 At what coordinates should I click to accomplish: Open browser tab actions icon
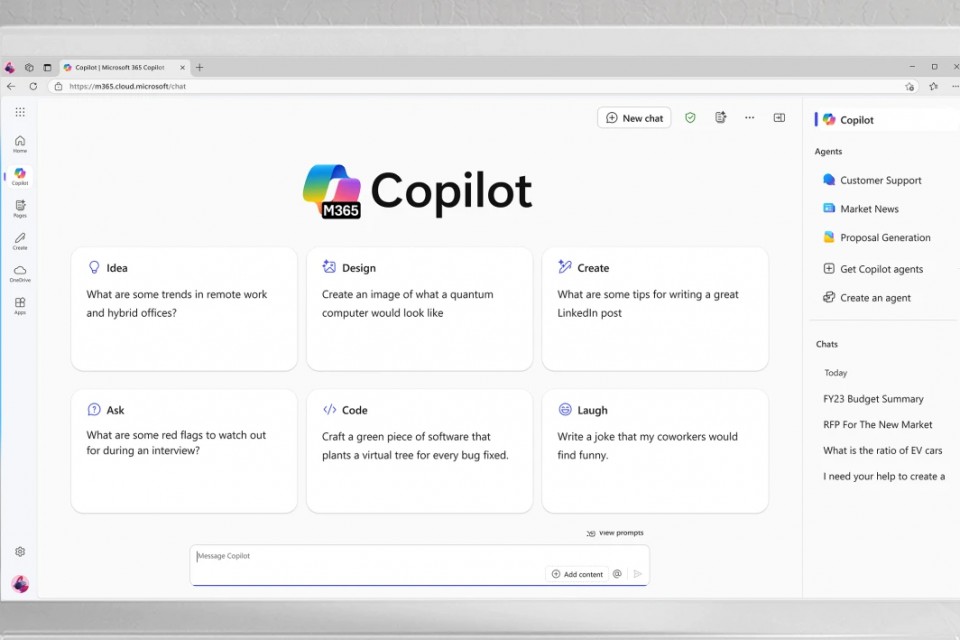(47, 67)
